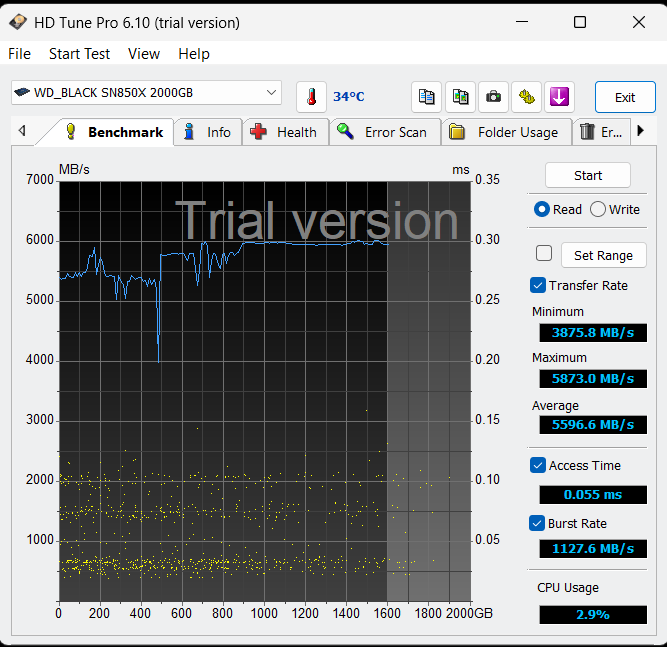Click the 34°C temperature reading
Image resolution: width=667 pixels, height=647 pixels.
click(349, 97)
